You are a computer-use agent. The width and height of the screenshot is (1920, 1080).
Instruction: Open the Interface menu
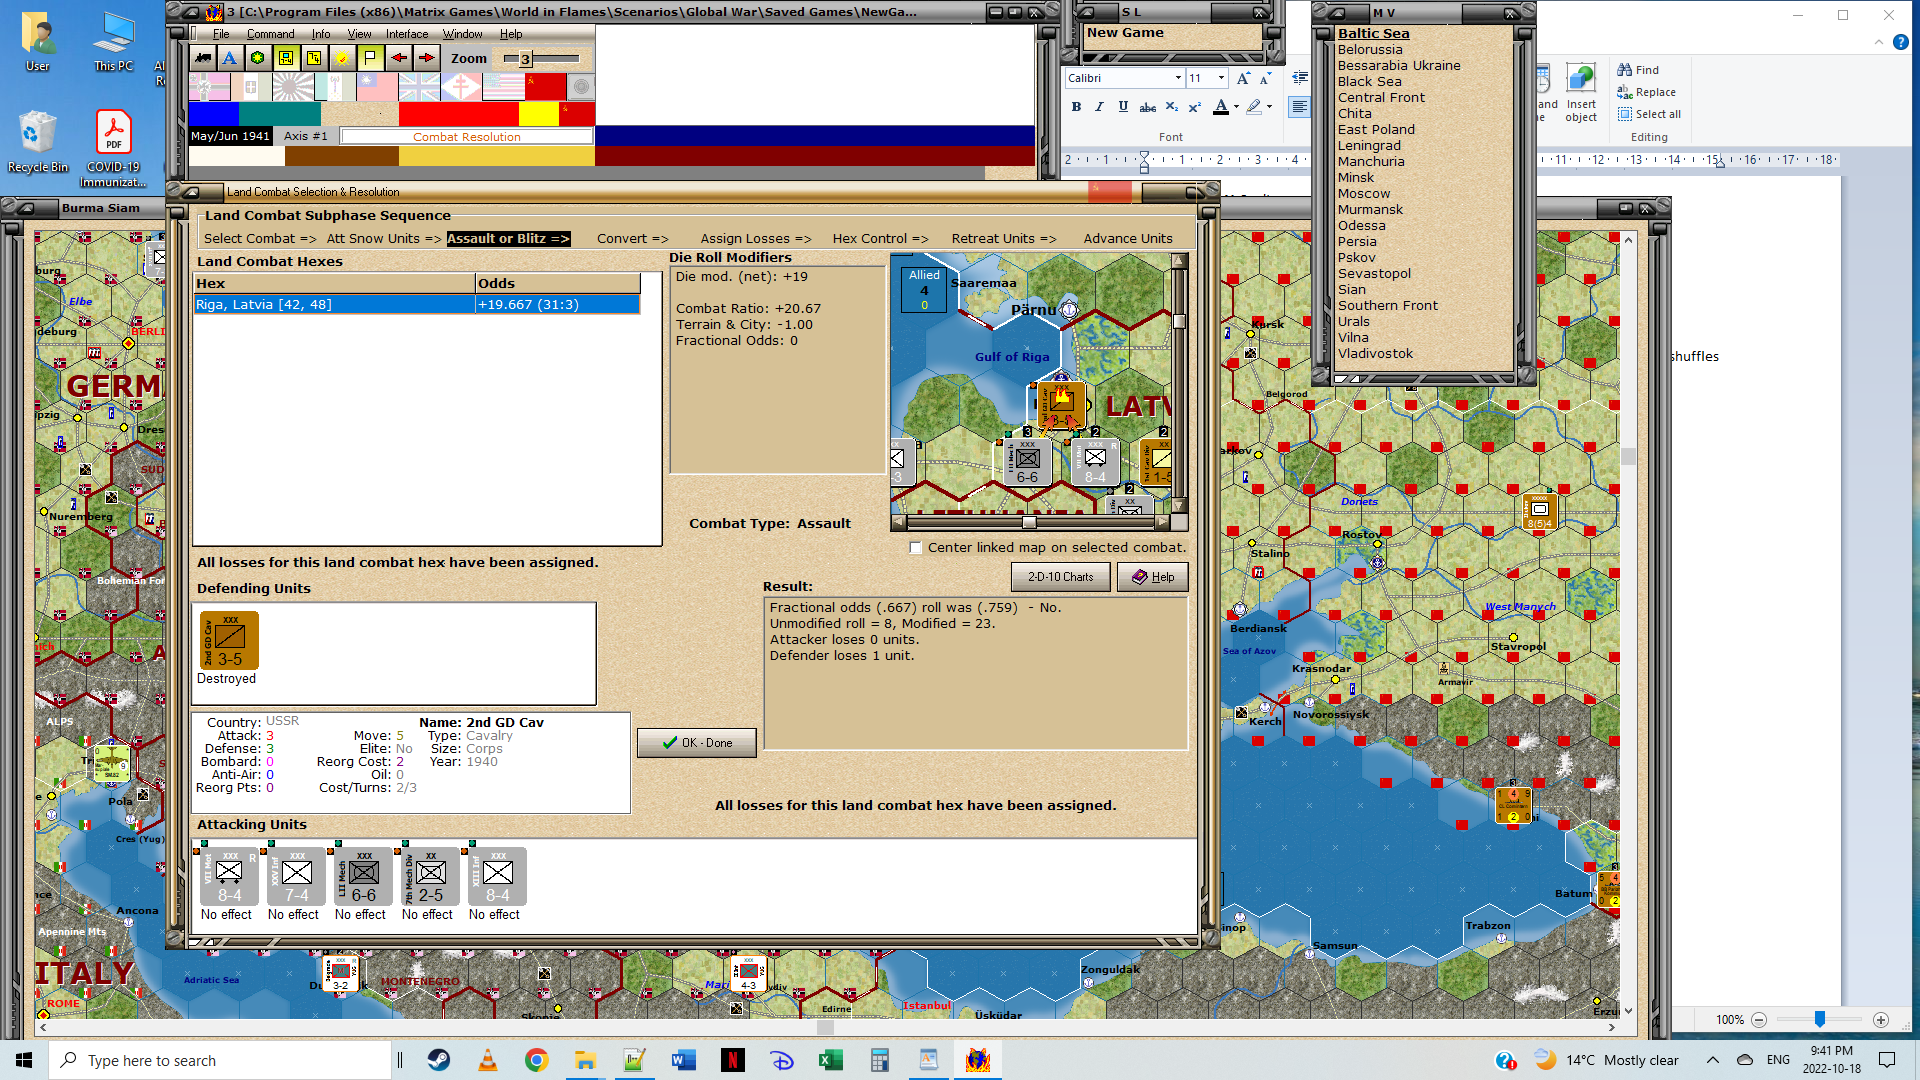(407, 34)
